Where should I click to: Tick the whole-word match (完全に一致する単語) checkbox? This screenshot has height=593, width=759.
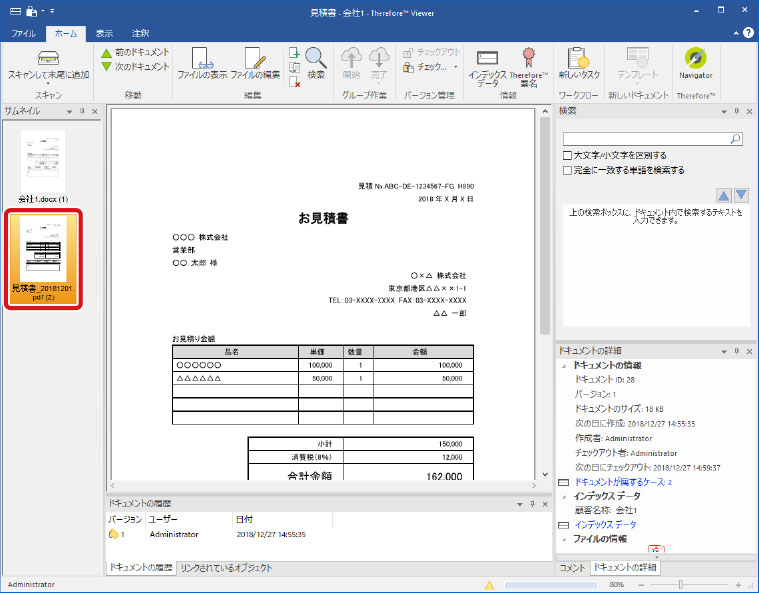point(568,171)
